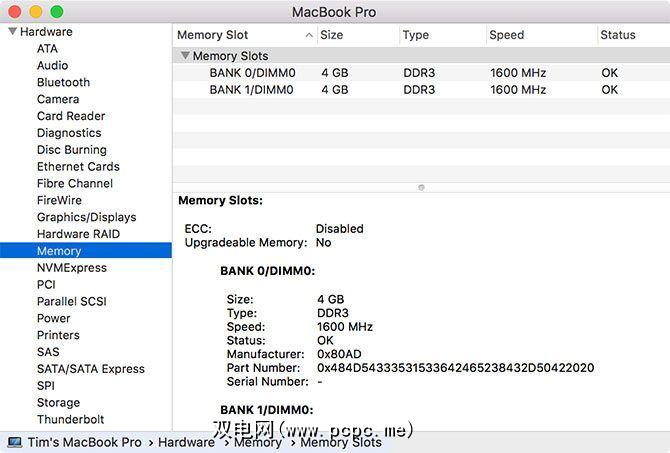Click the yellow minimize window button
This screenshot has height=453, width=670.
36,12
